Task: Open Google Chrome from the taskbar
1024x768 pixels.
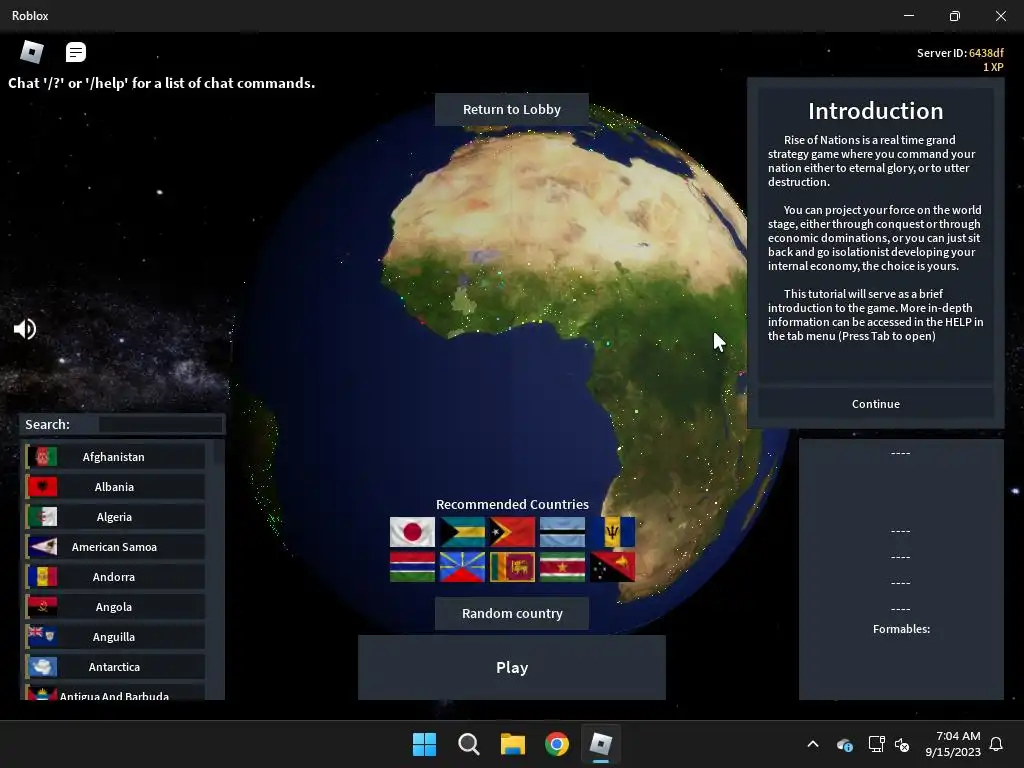Action: pyautogui.click(x=557, y=744)
